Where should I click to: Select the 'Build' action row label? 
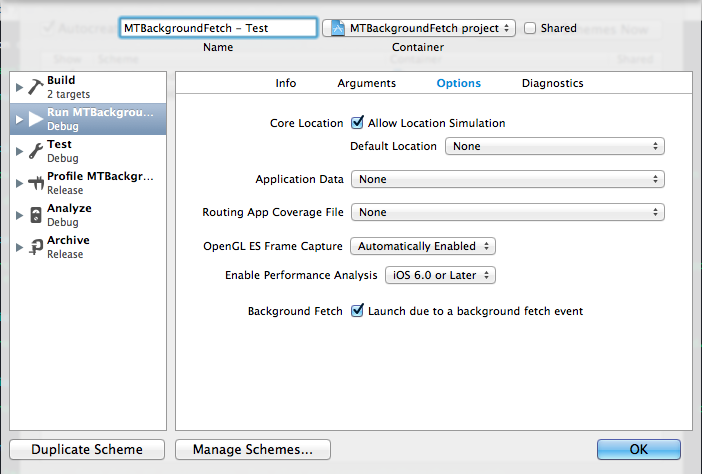click(61, 80)
